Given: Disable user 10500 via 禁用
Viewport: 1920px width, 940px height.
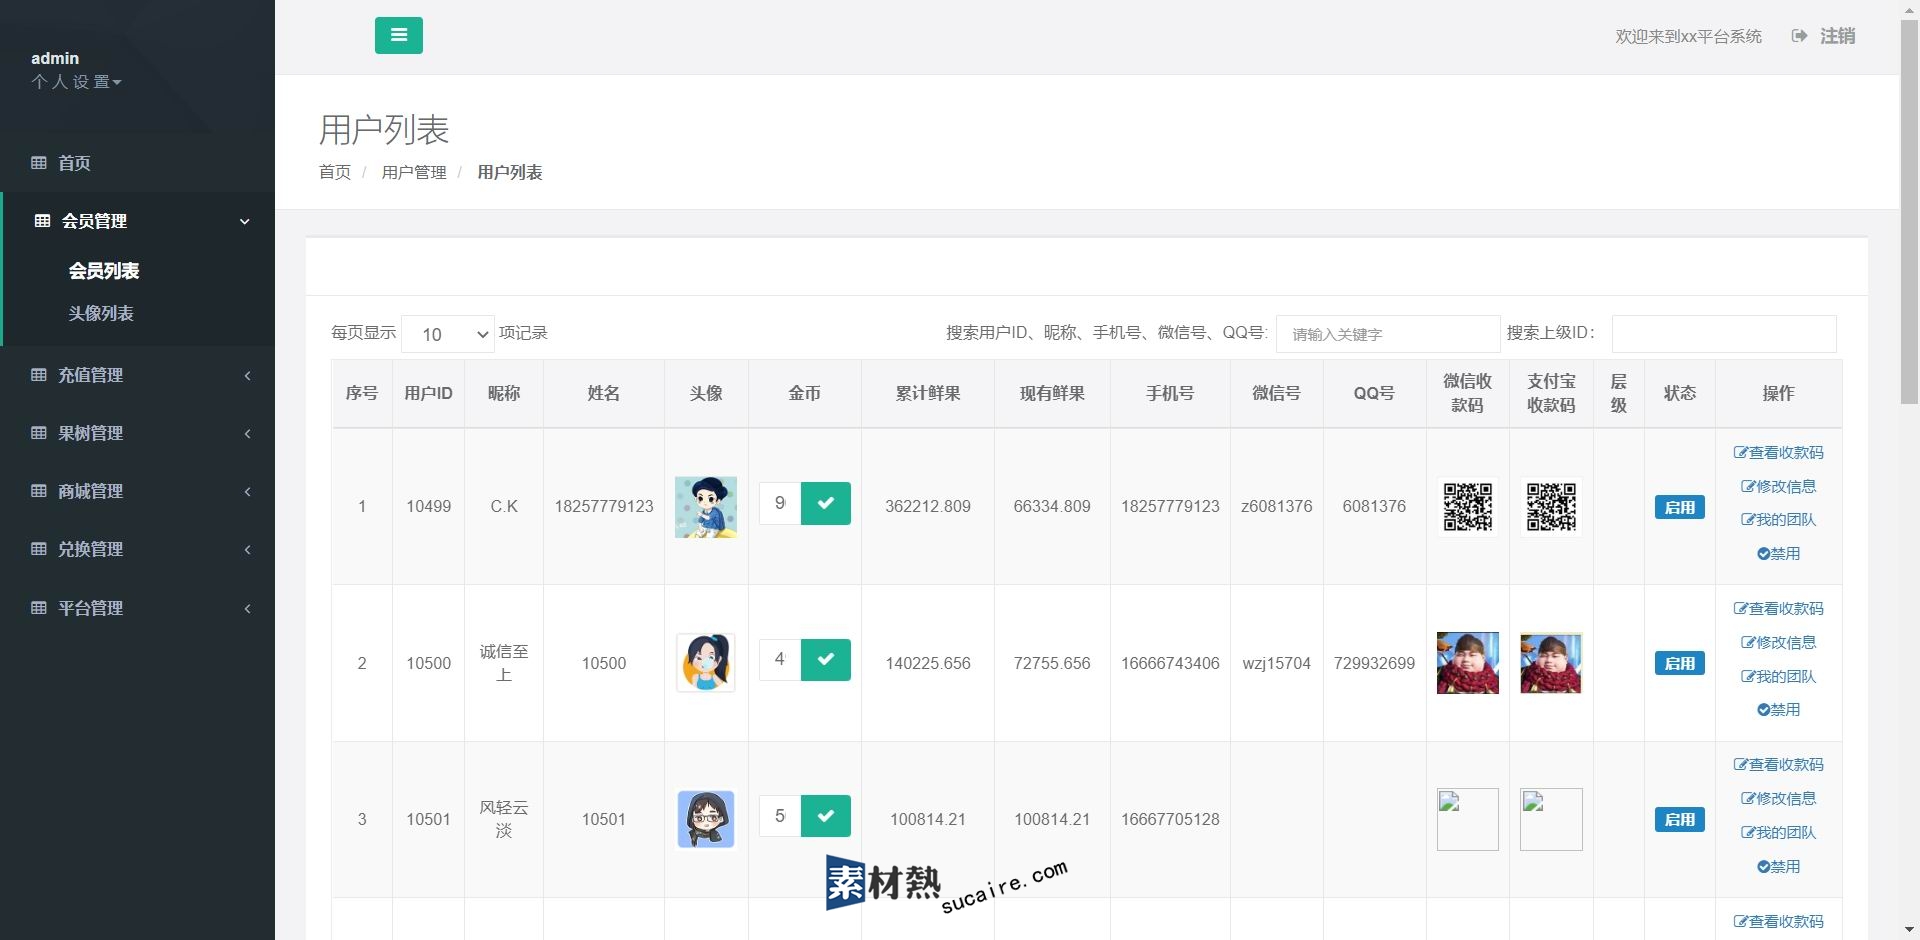Looking at the screenshot, I should pyautogui.click(x=1778, y=709).
